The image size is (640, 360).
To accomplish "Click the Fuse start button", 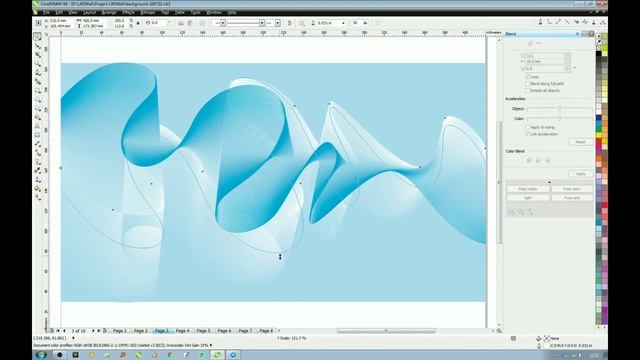I will click(572, 189).
